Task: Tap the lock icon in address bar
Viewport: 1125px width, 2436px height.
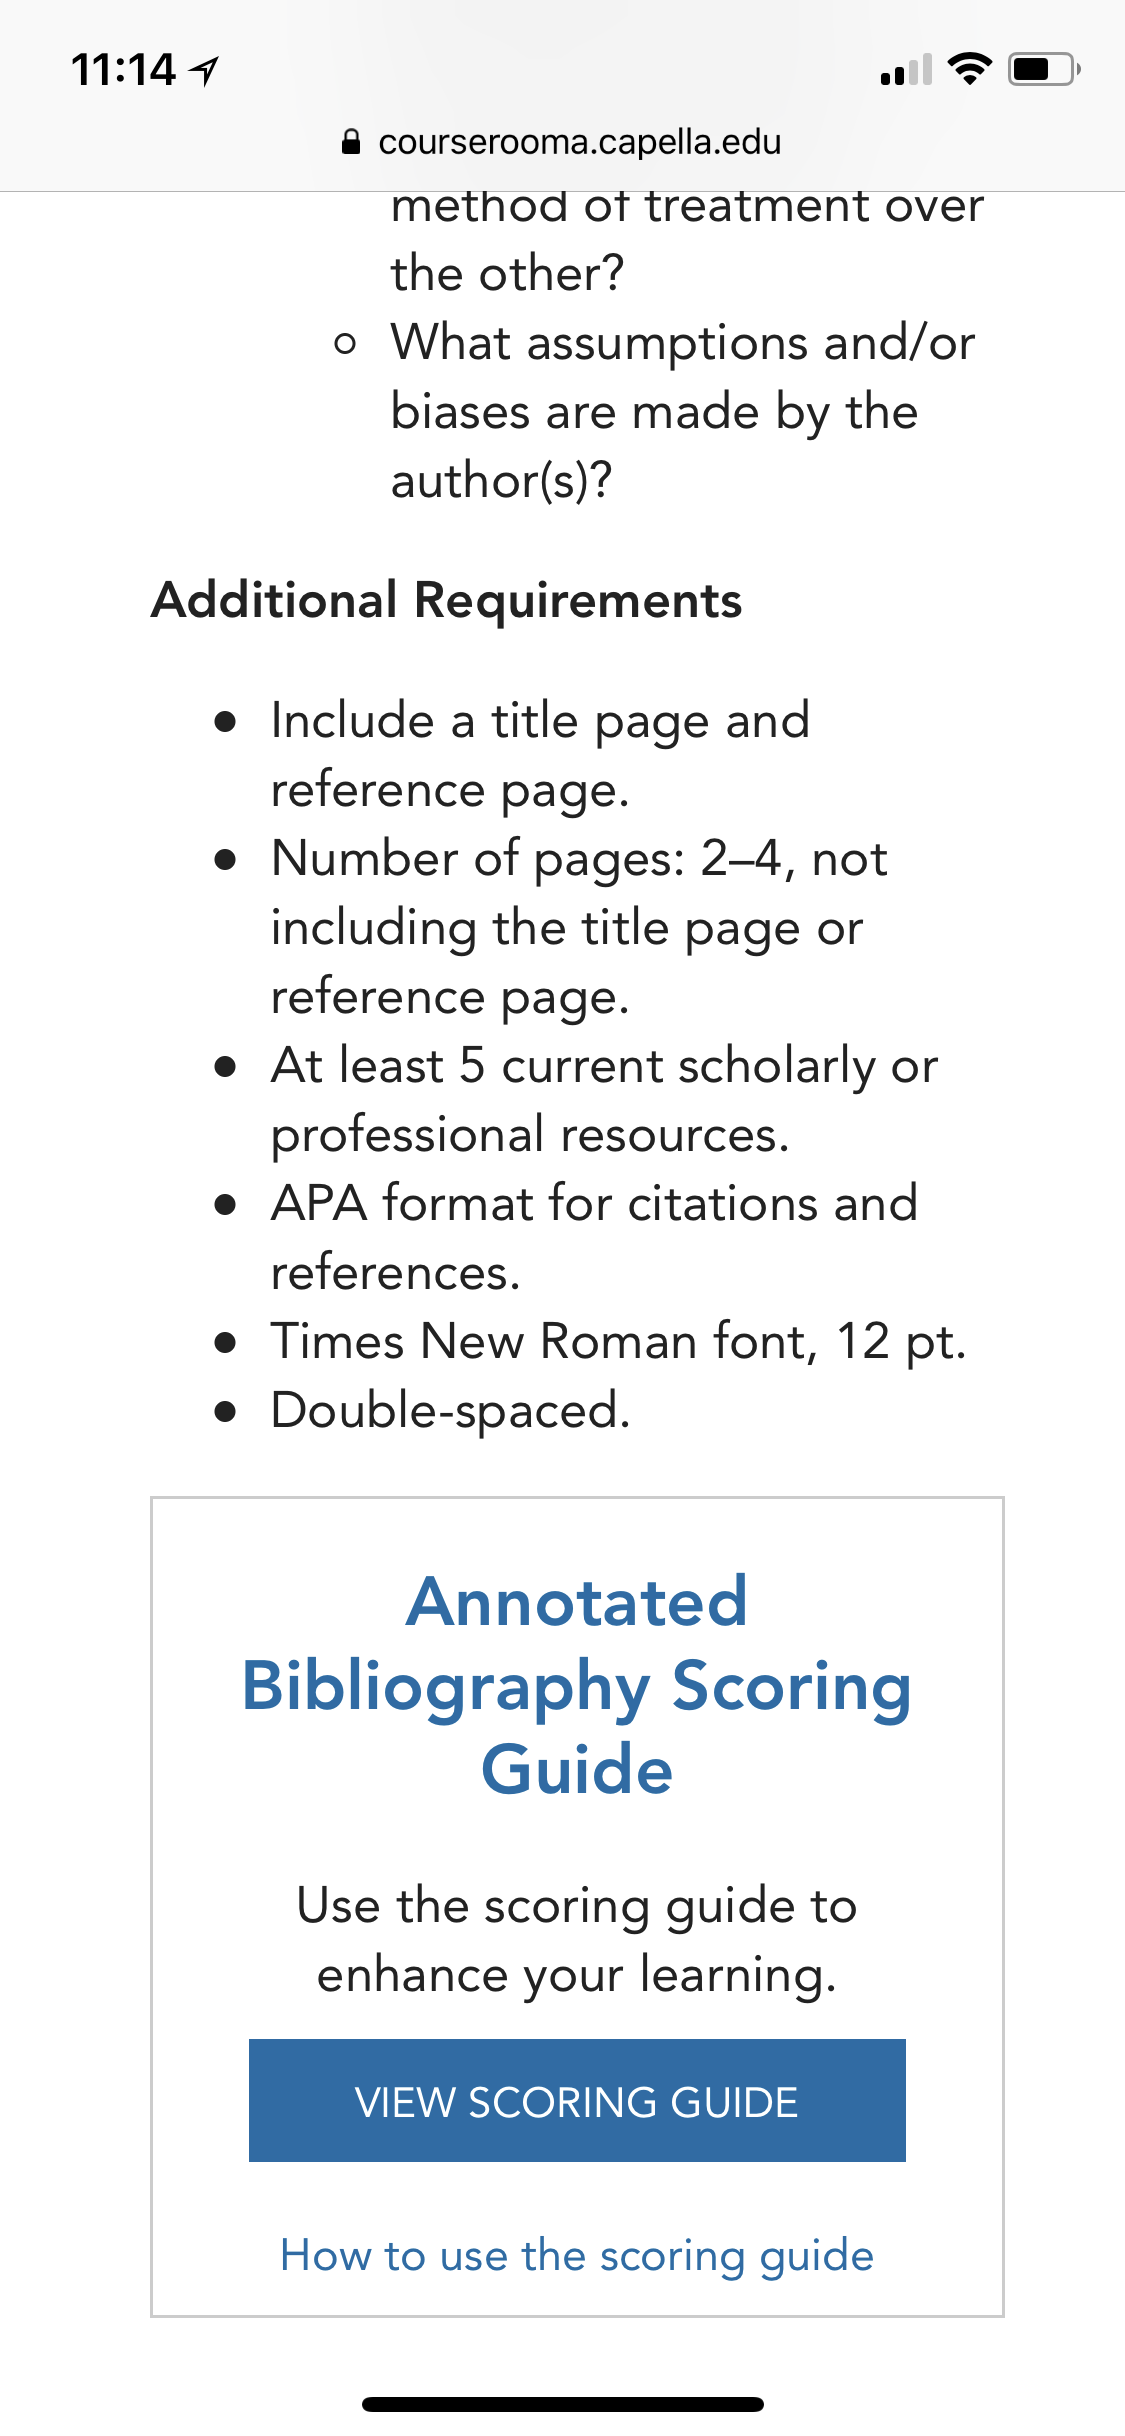Action: point(351,142)
